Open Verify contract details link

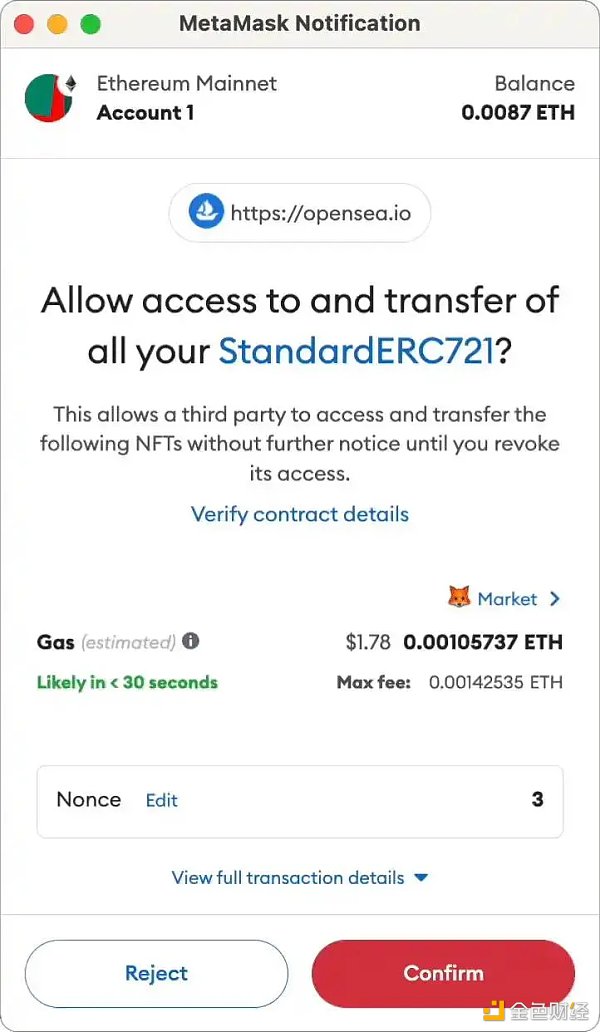[x=300, y=514]
